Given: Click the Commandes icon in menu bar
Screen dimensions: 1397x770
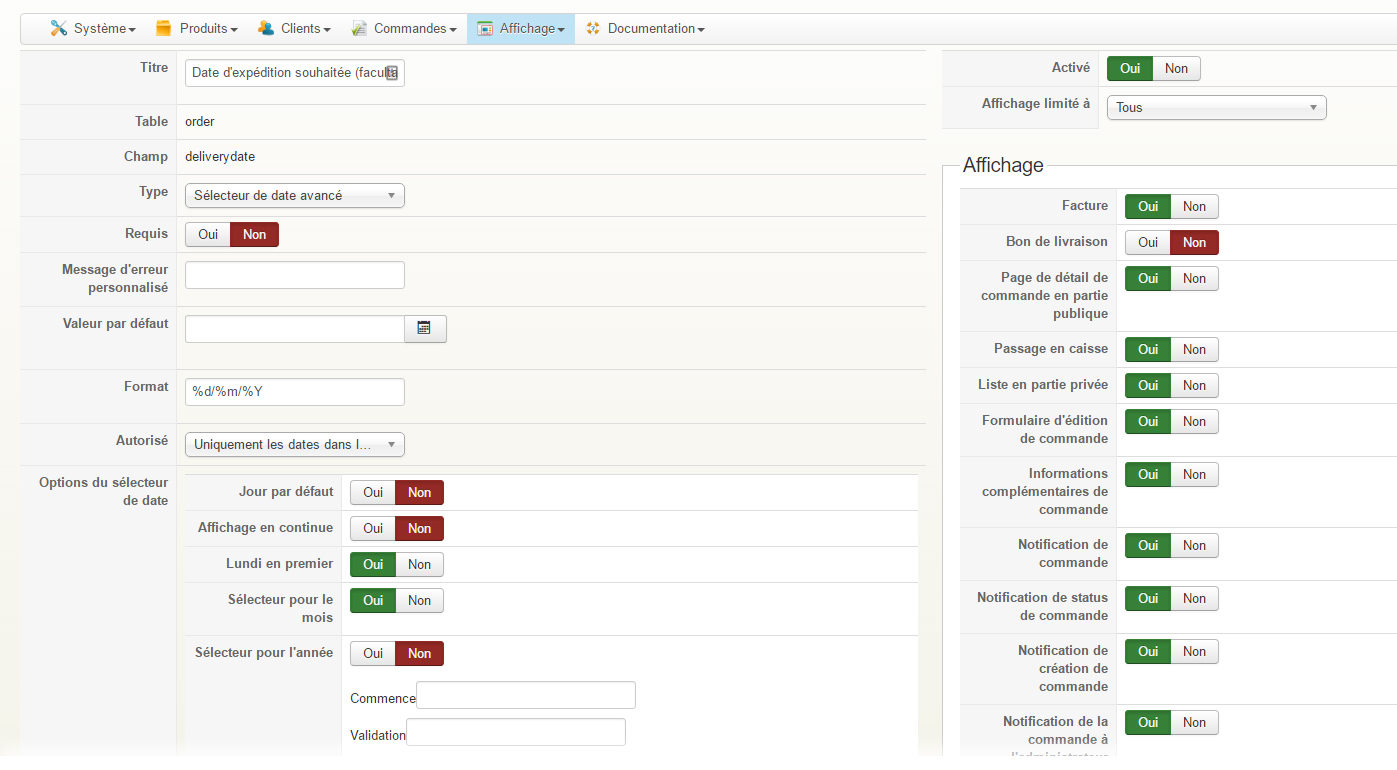Looking at the screenshot, I should click(359, 28).
